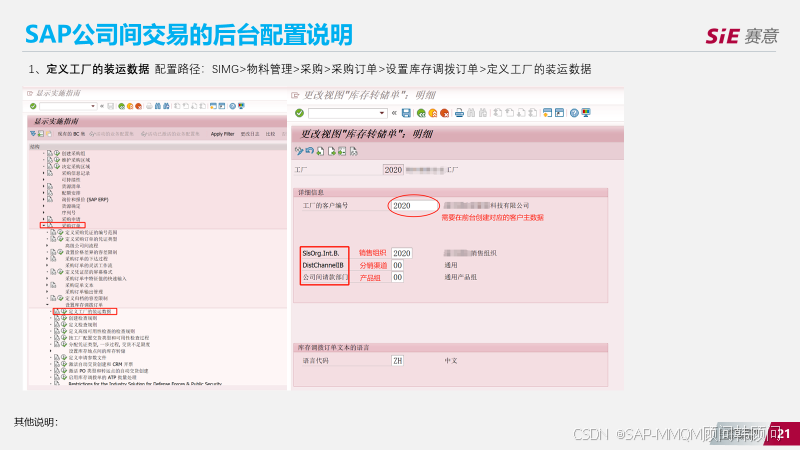
Task: Click the green Back icon in 显示实施指南 toolbar
Action: point(121,106)
